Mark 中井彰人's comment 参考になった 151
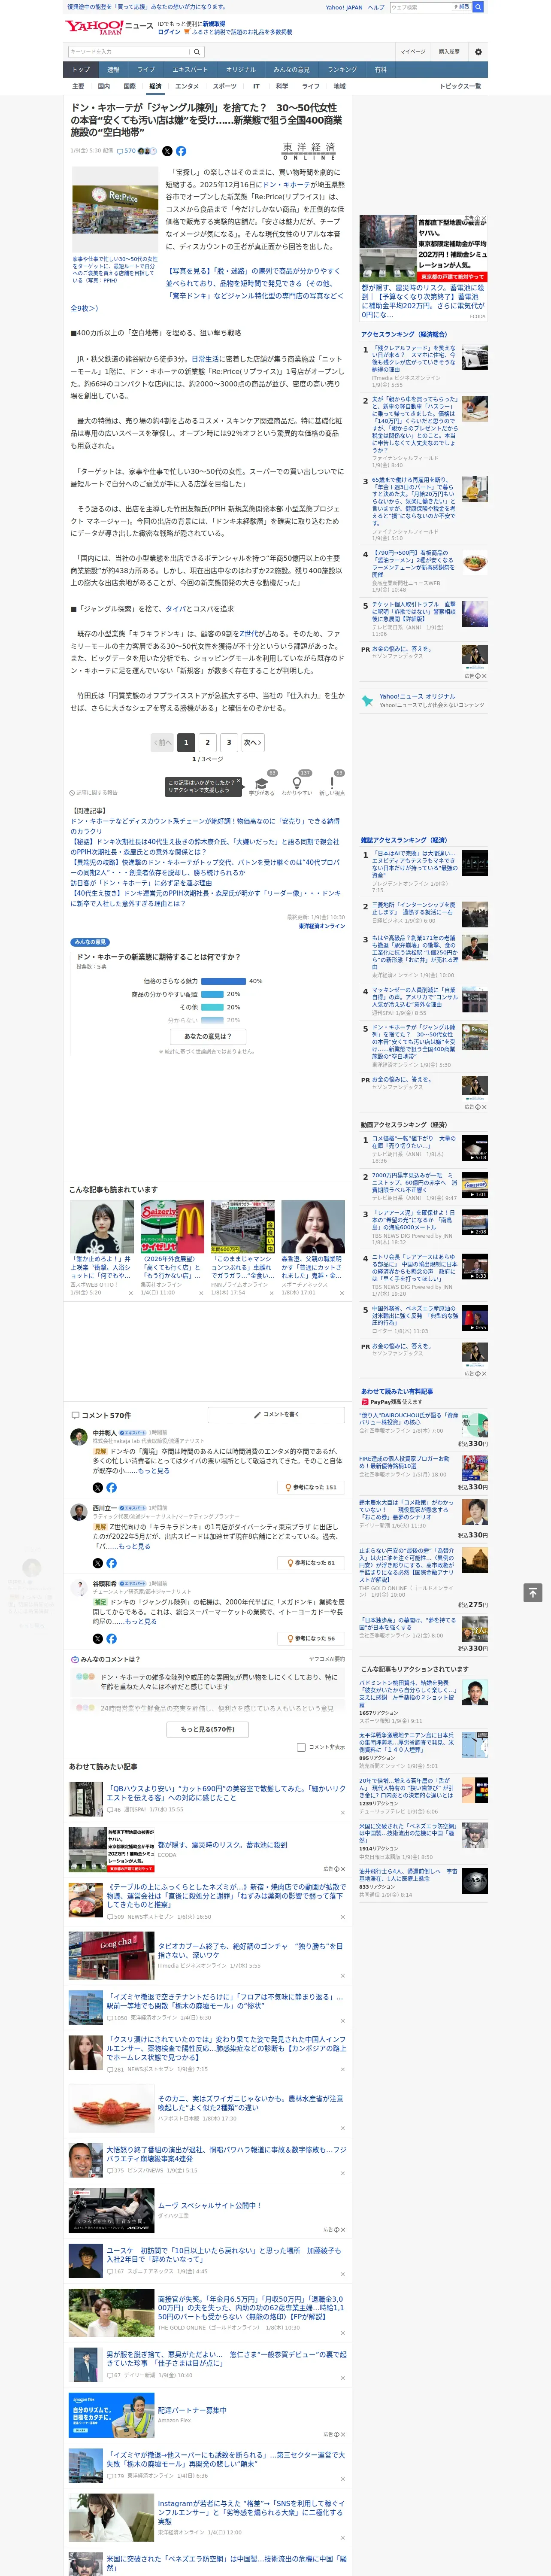This screenshot has width=551, height=2576. [x=311, y=1488]
